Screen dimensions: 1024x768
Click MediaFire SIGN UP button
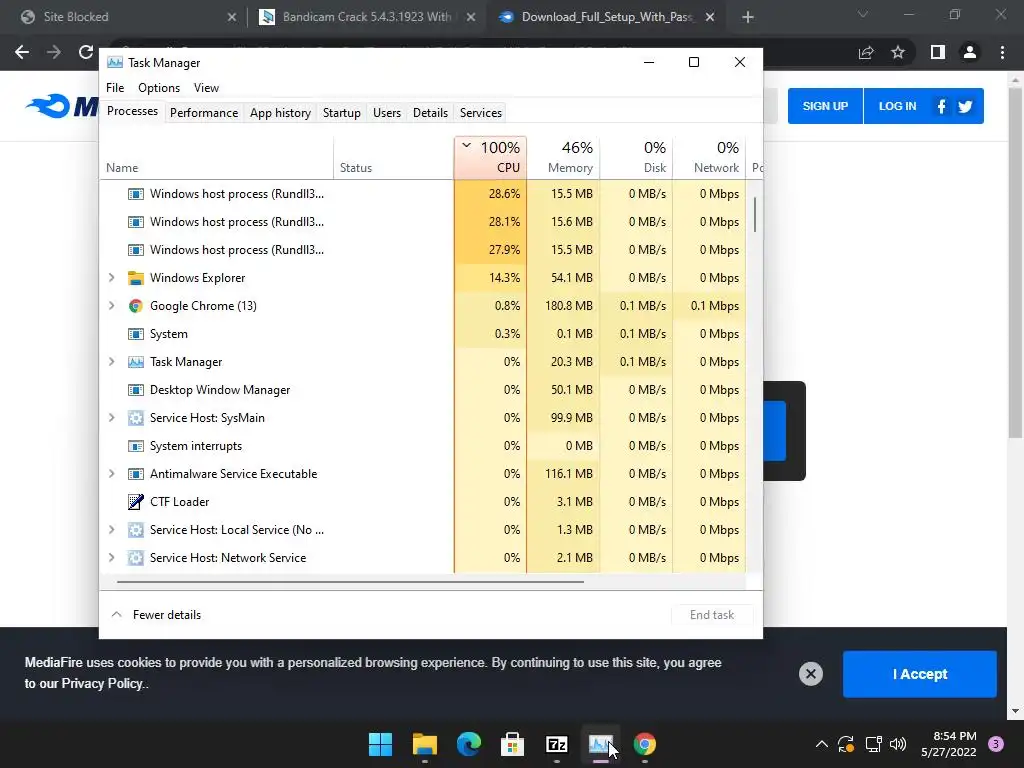click(x=825, y=106)
